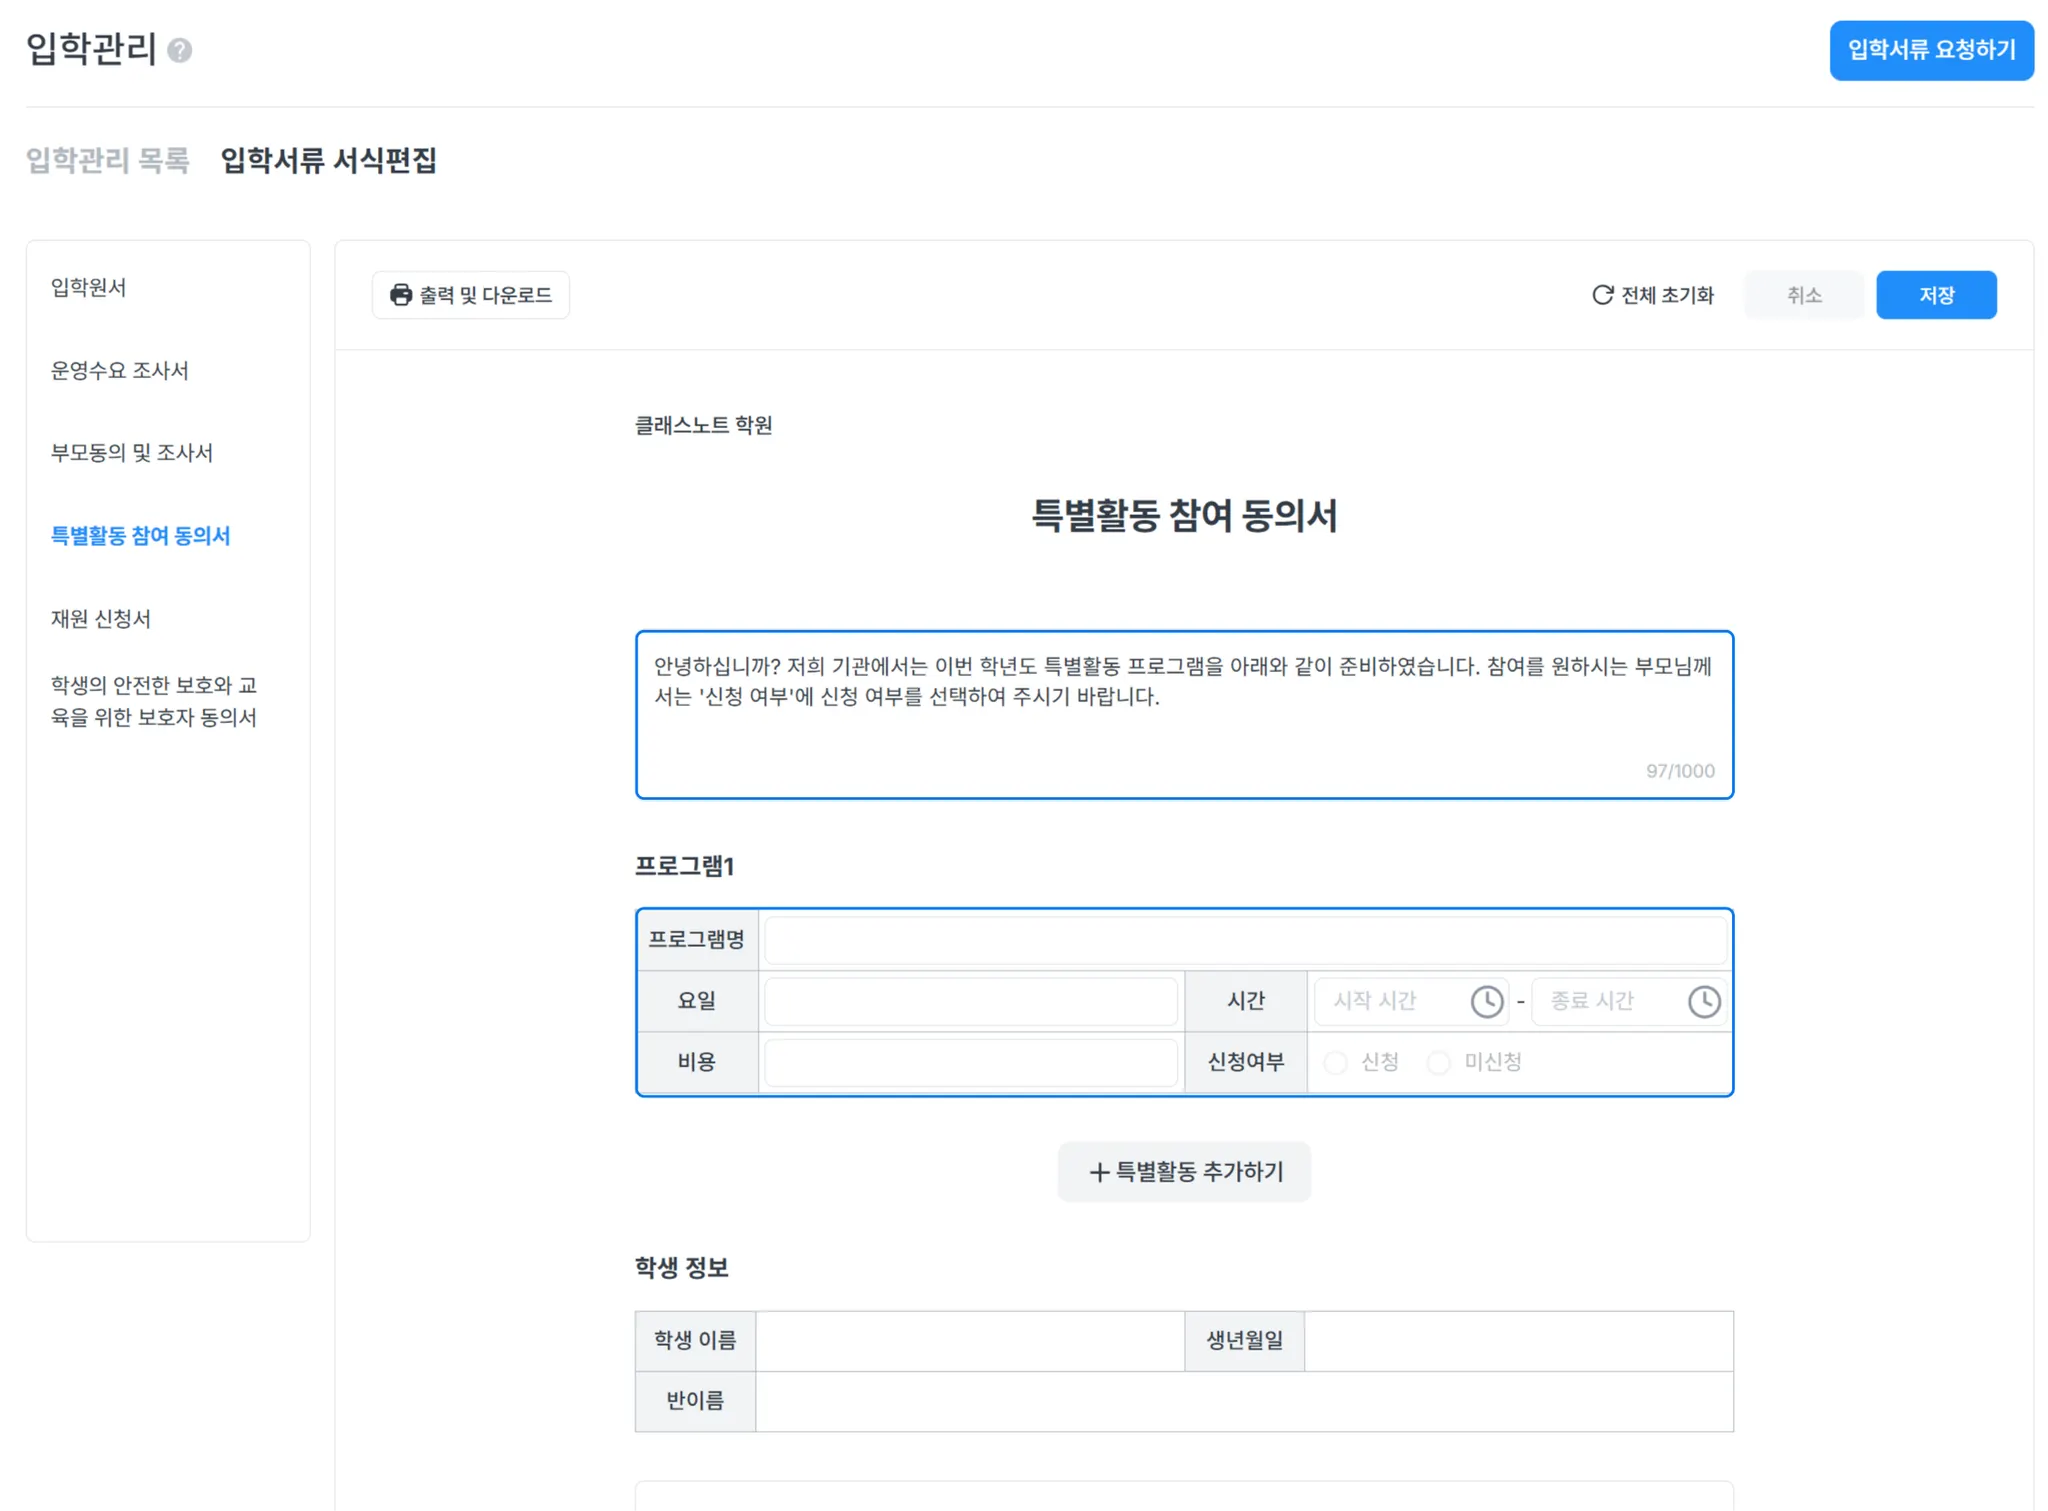Focus the 프로그램명 input field

click(1244, 940)
